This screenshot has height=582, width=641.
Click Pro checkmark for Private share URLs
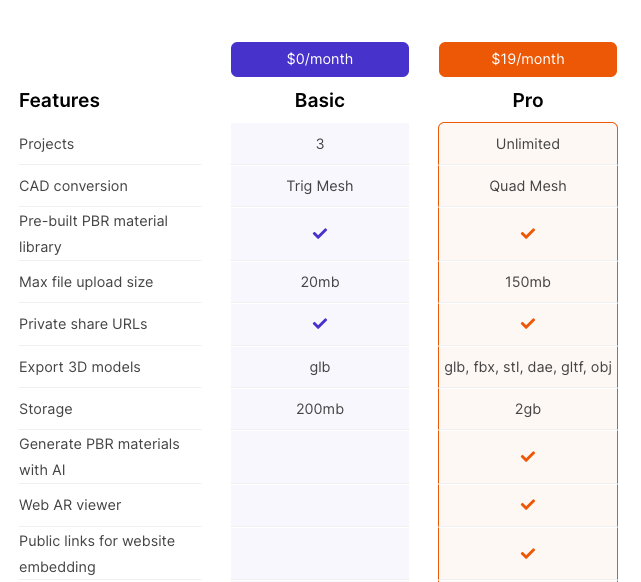tap(528, 324)
